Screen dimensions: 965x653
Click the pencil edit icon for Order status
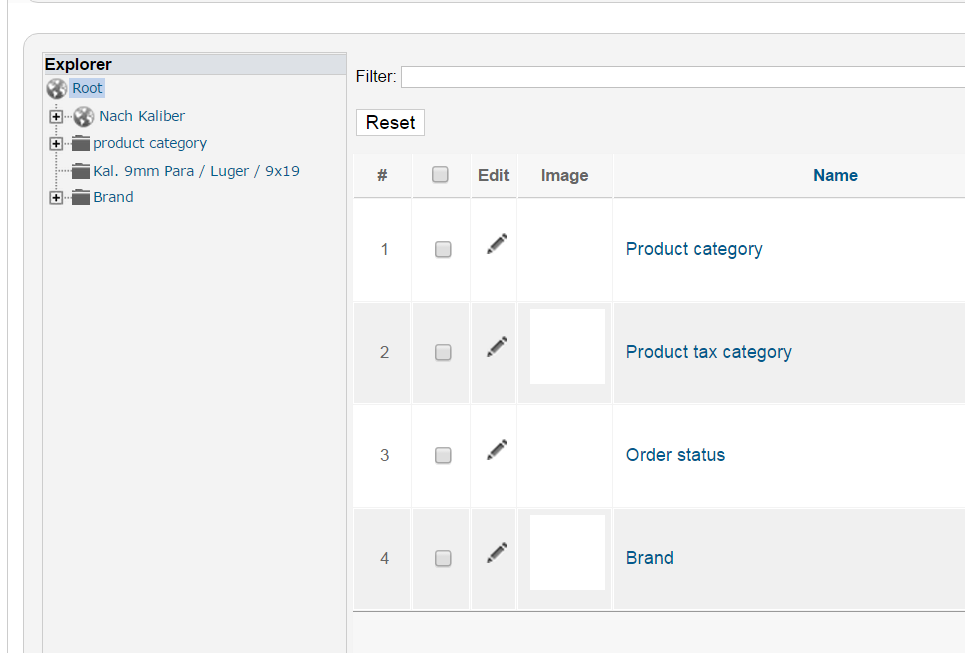point(497,450)
